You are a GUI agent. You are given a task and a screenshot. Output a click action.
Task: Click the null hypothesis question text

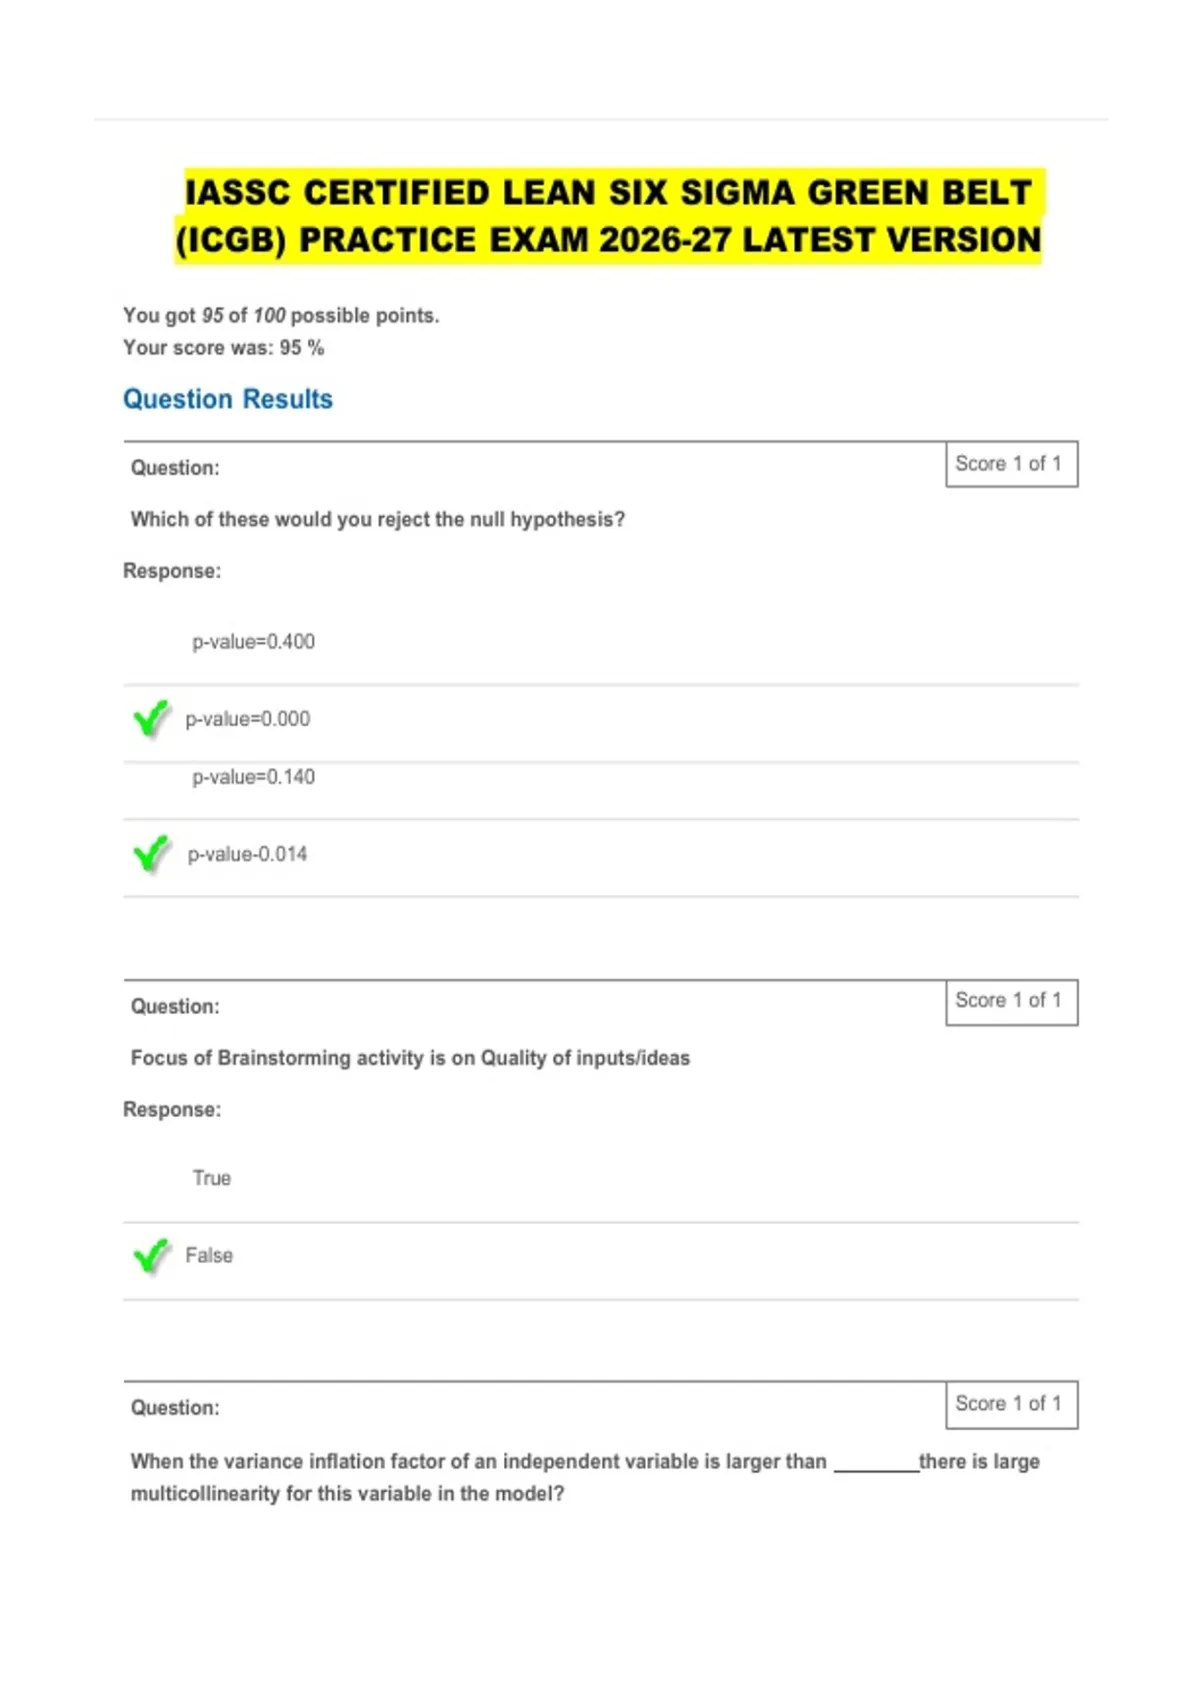coord(378,520)
